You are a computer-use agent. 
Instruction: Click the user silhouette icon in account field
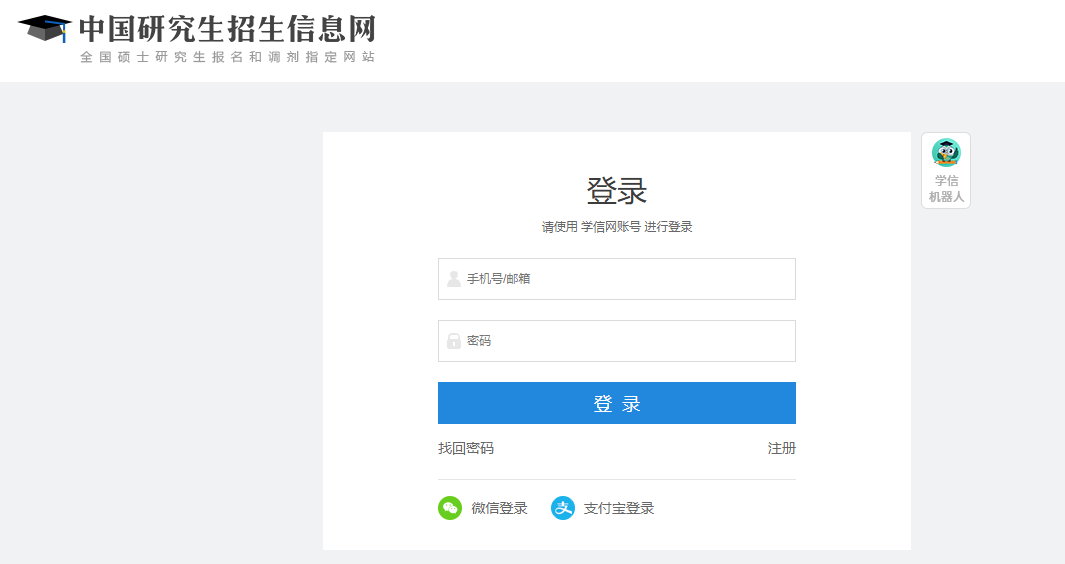(x=454, y=279)
